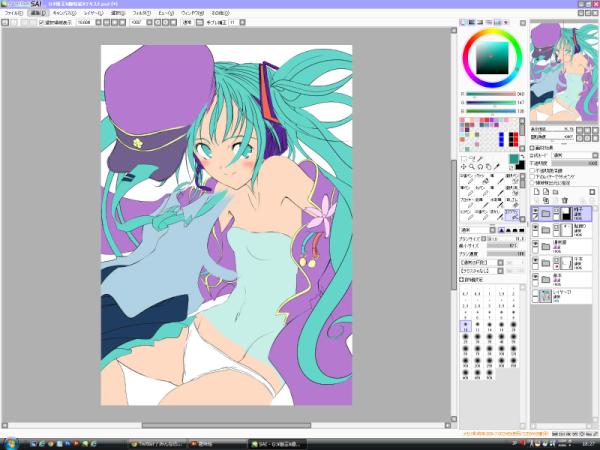Create a new linework layer
The height and width of the screenshot is (450, 600).
point(546,192)
